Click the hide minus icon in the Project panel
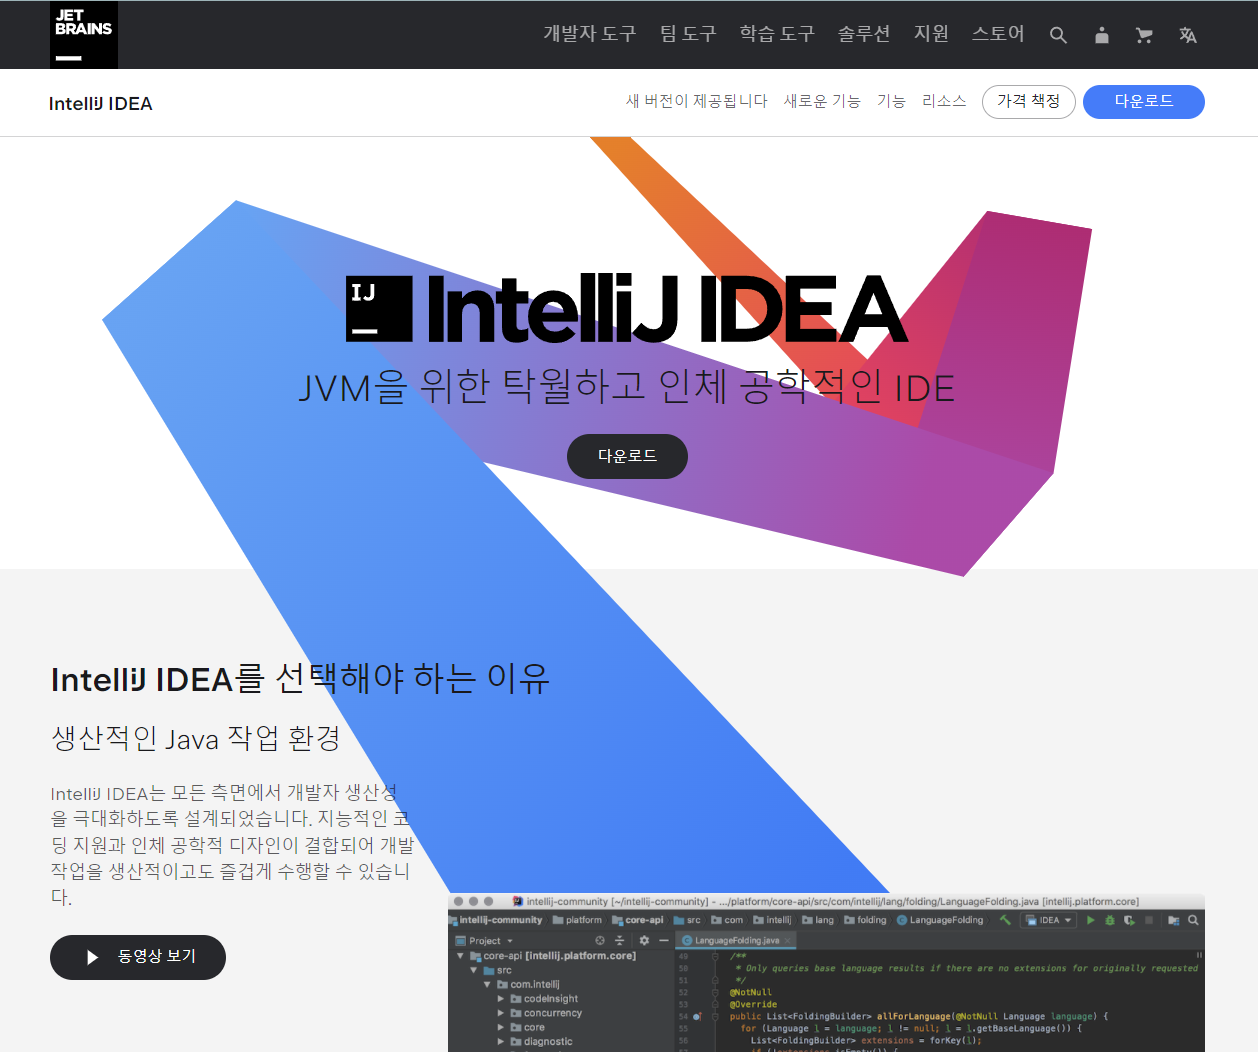The height and width of the screenshot is (1052, 1258). tap(663, 940)
